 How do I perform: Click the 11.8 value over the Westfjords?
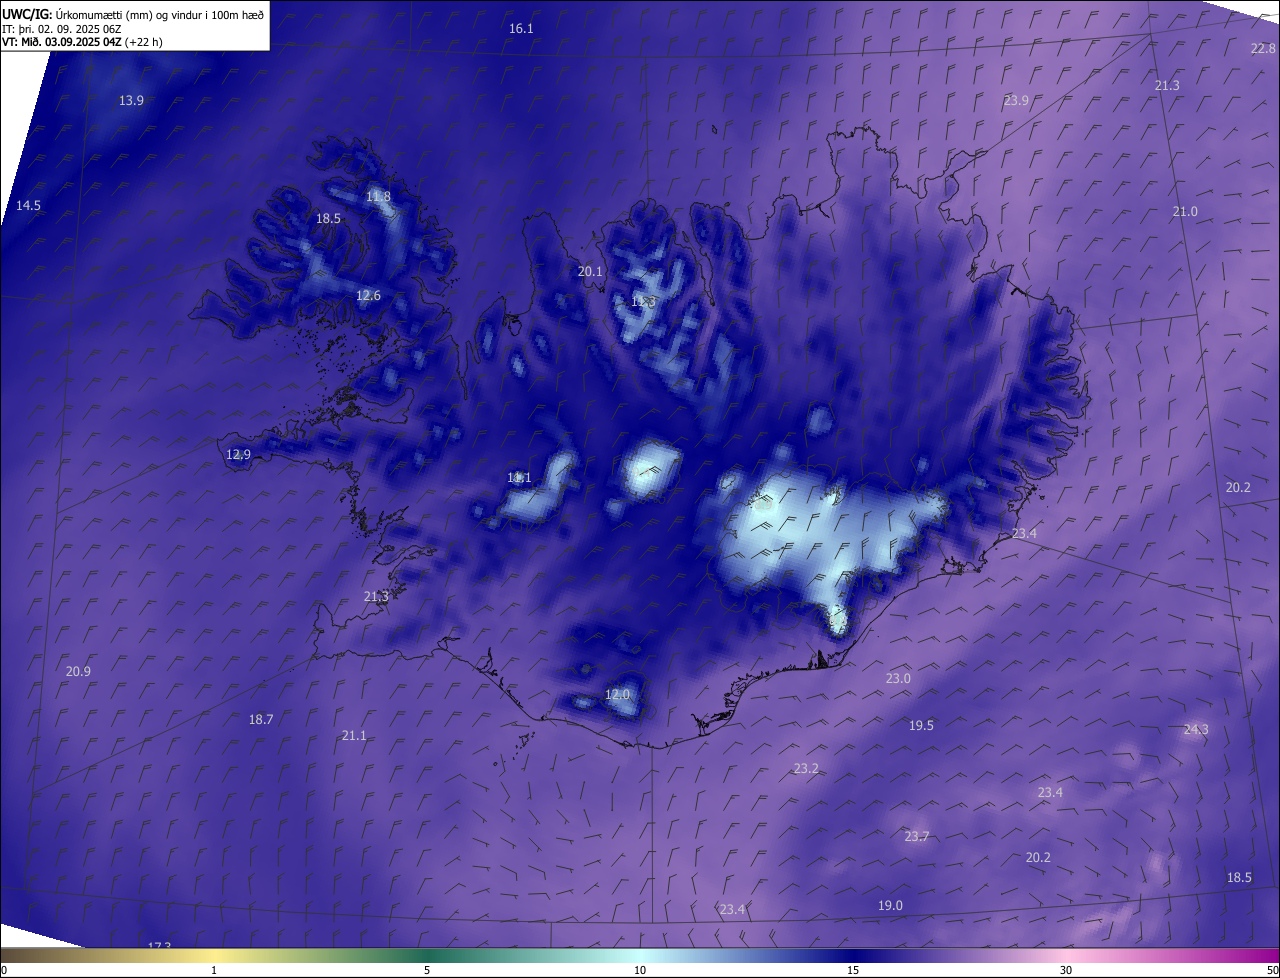[x=378, y=196]
